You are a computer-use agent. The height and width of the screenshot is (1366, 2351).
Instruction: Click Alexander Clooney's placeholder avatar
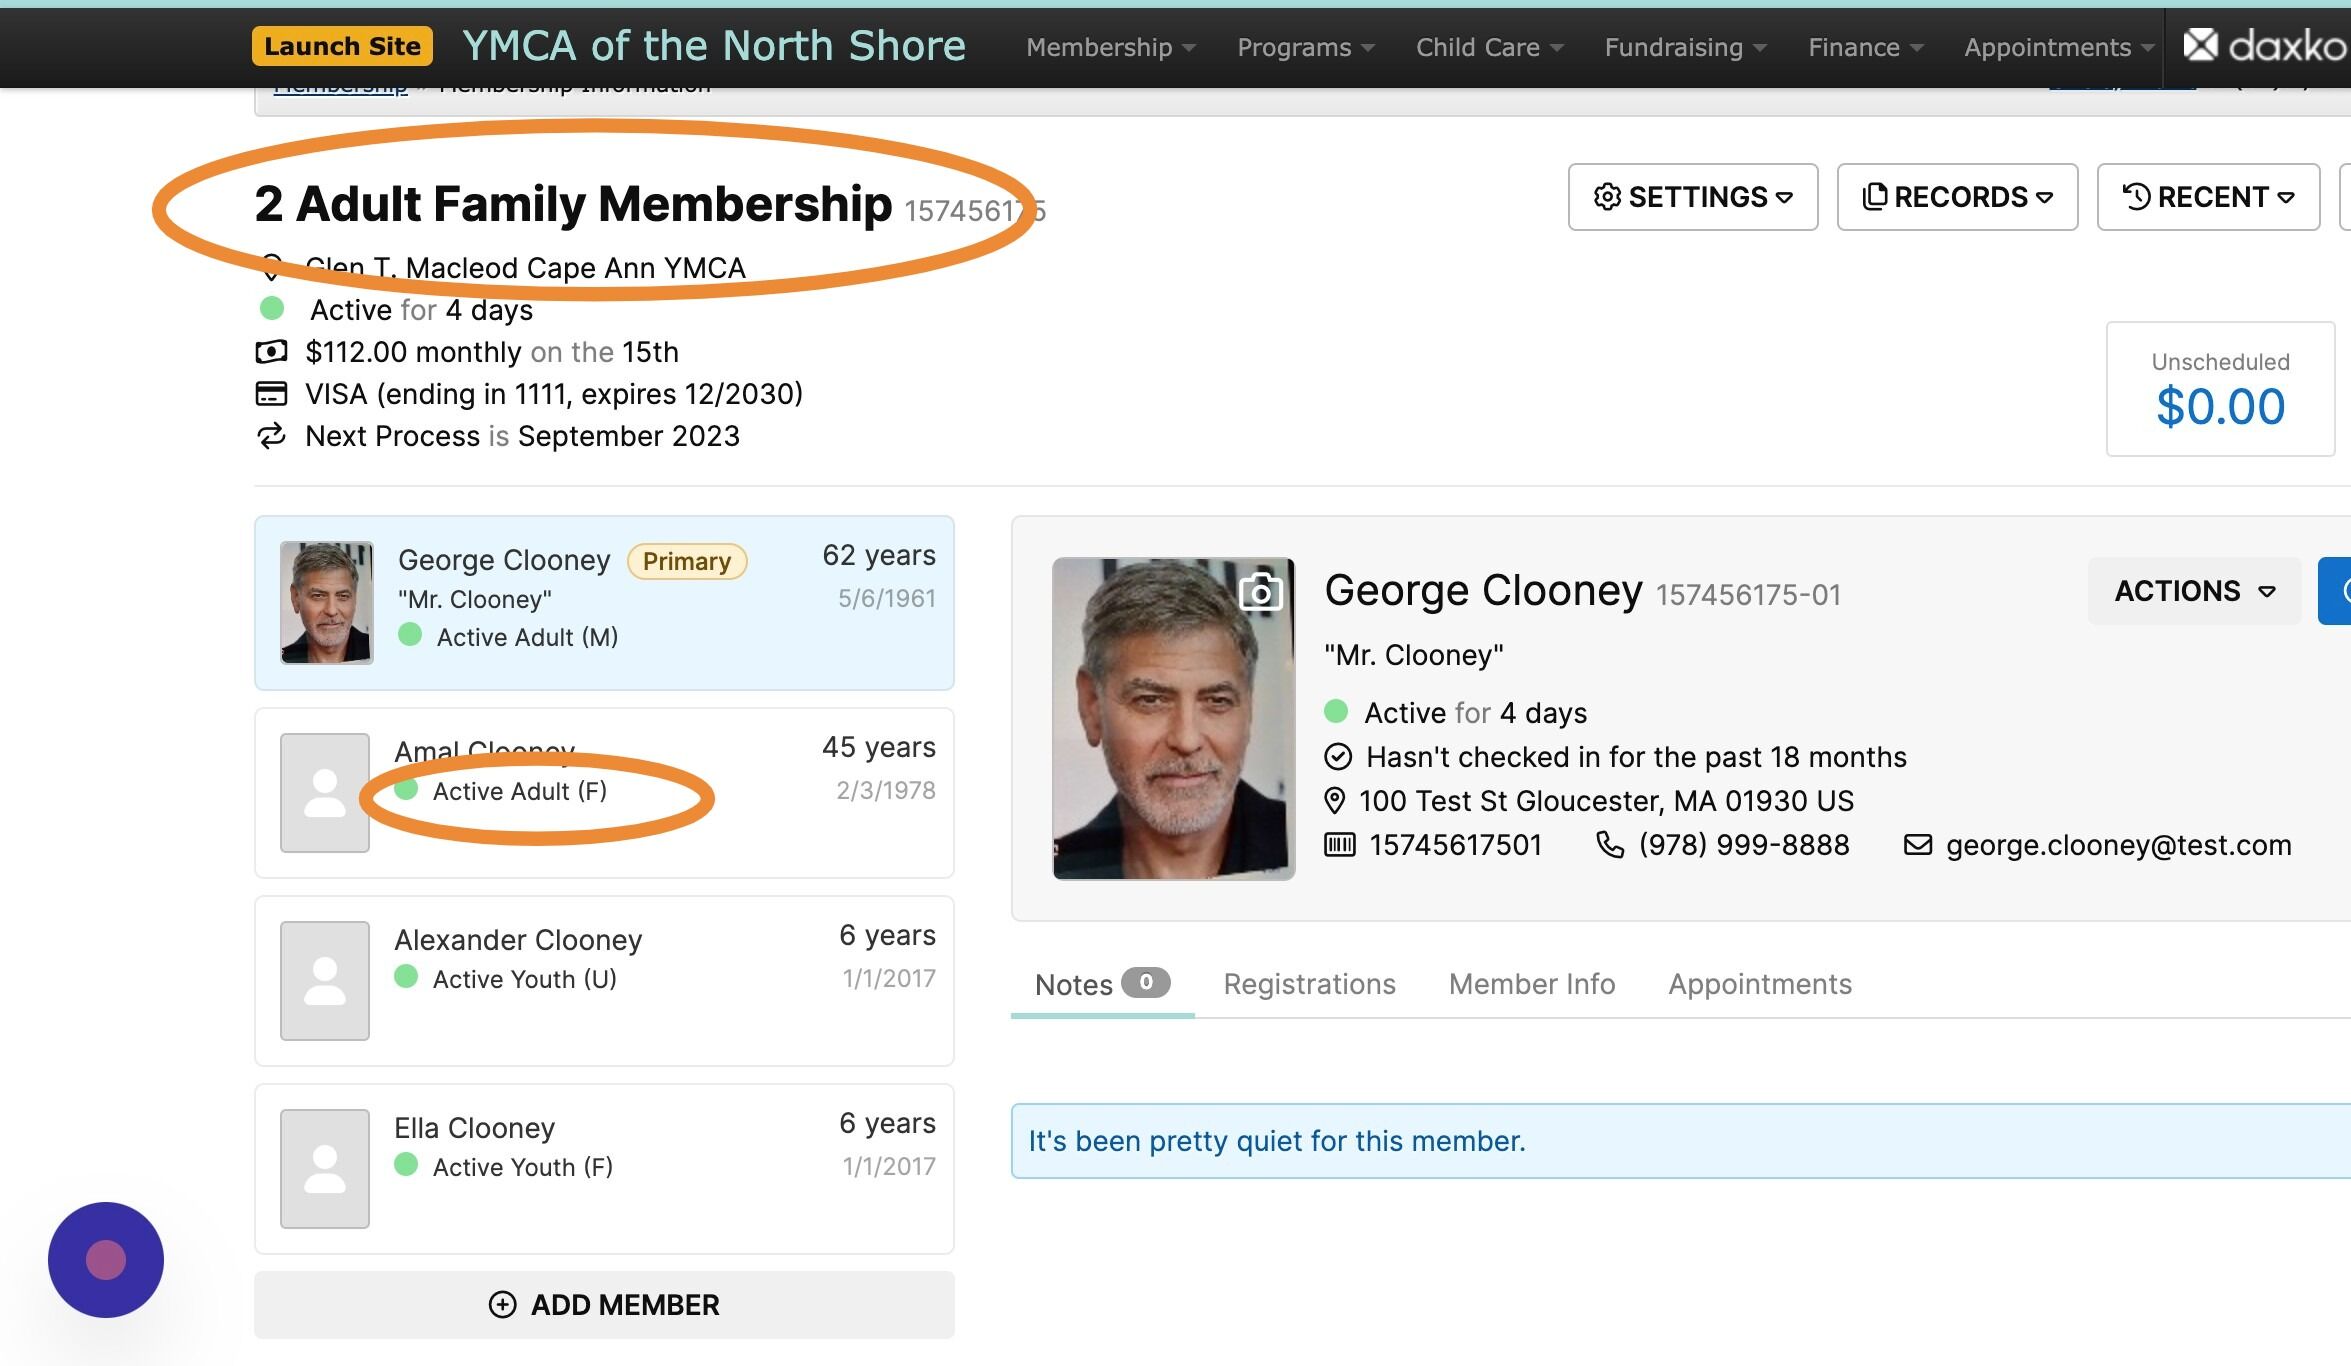click(x=325, y=981)
